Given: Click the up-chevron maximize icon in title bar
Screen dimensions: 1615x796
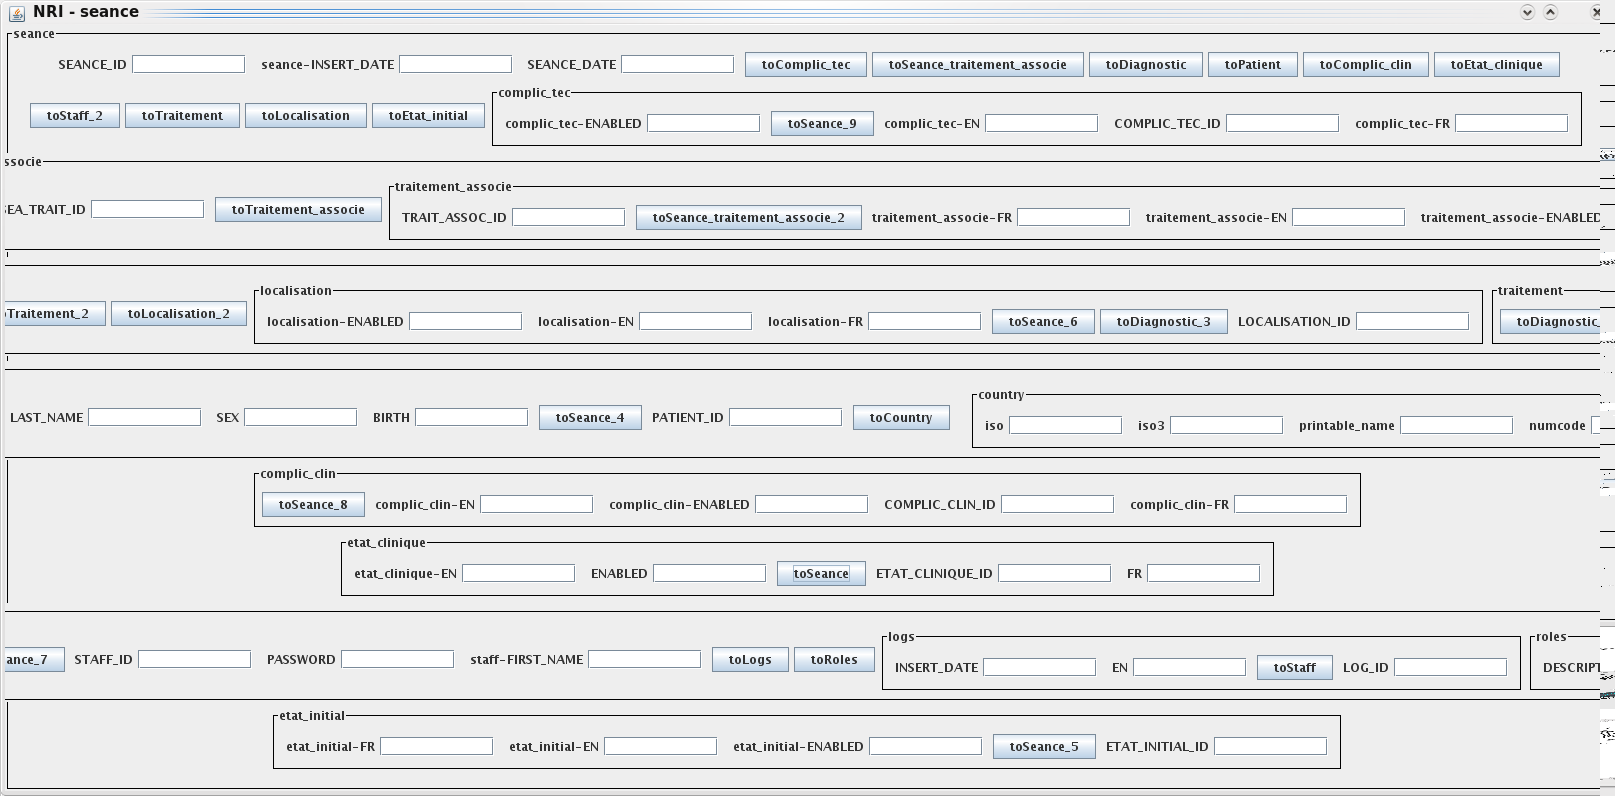Looking at the screenshot, I should [1550, 12].
